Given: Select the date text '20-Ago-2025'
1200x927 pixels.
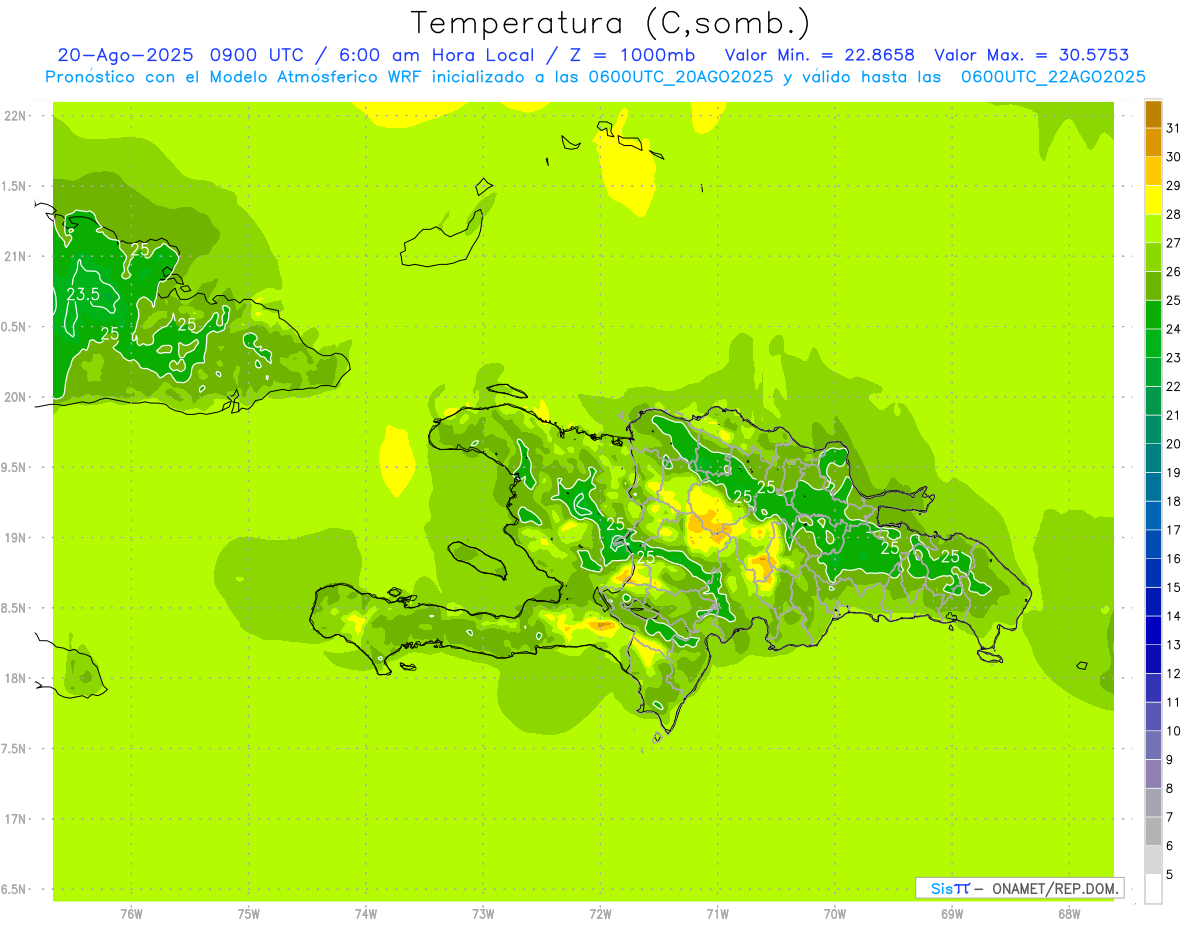Looking at the screenshot, I should (x=126, y=55).
